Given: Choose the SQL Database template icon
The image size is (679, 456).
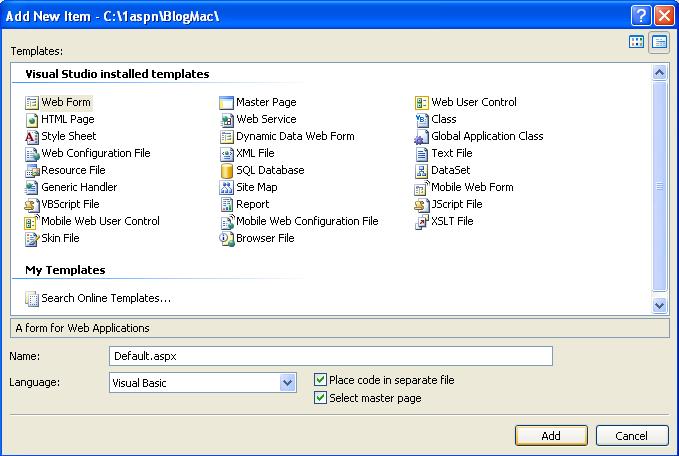Looking at the screenshot, I should [x=226, y=171].
